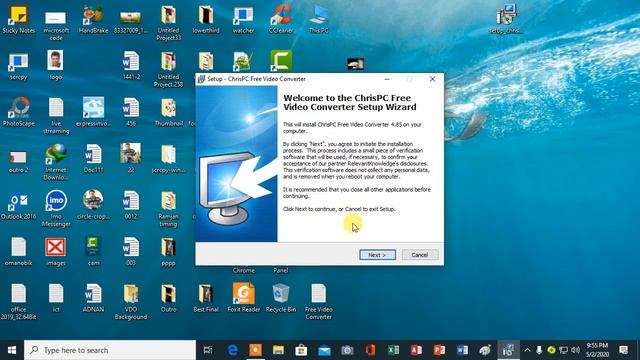Launch PhotoScape from the desktop
The image size is (640, 360).
pos(18,112)
